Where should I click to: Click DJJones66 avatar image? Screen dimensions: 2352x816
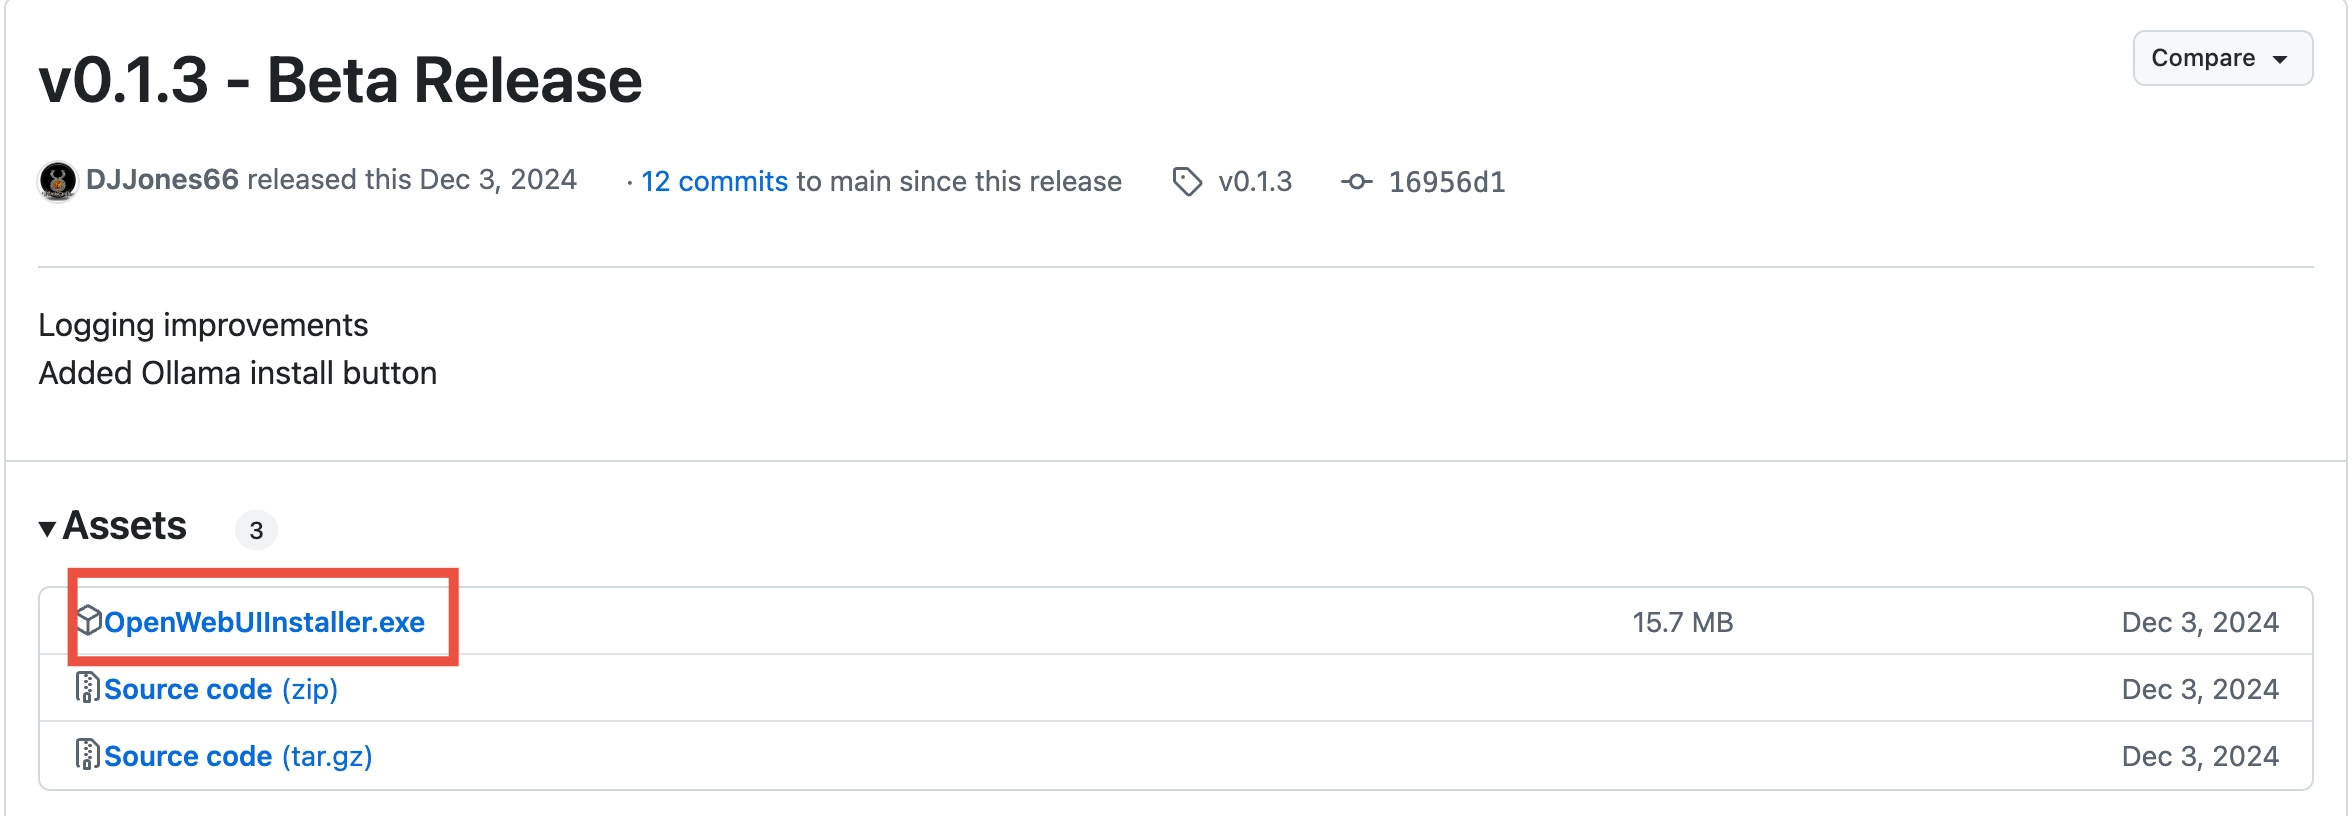click(x=57, y=181)
